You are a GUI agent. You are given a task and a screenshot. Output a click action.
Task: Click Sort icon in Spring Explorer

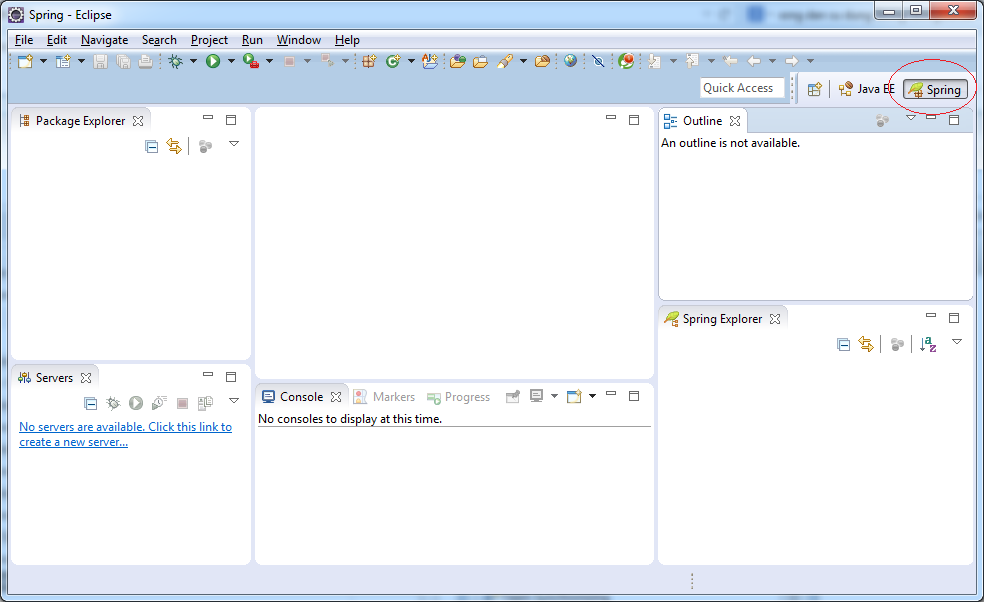[x=928, y=344]
